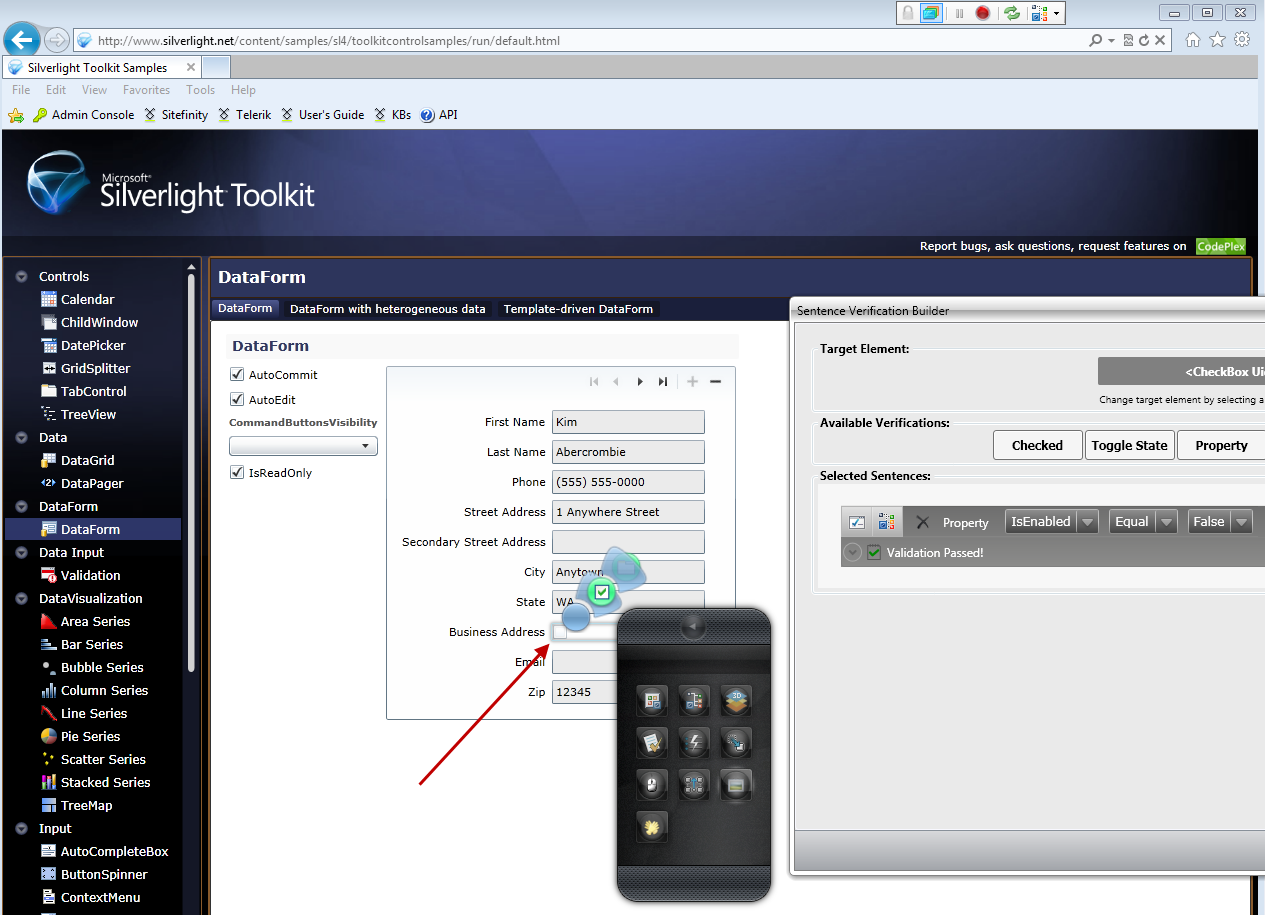
Task: Click the sidebar vertical scrollbar
Action: click(192, 472)
